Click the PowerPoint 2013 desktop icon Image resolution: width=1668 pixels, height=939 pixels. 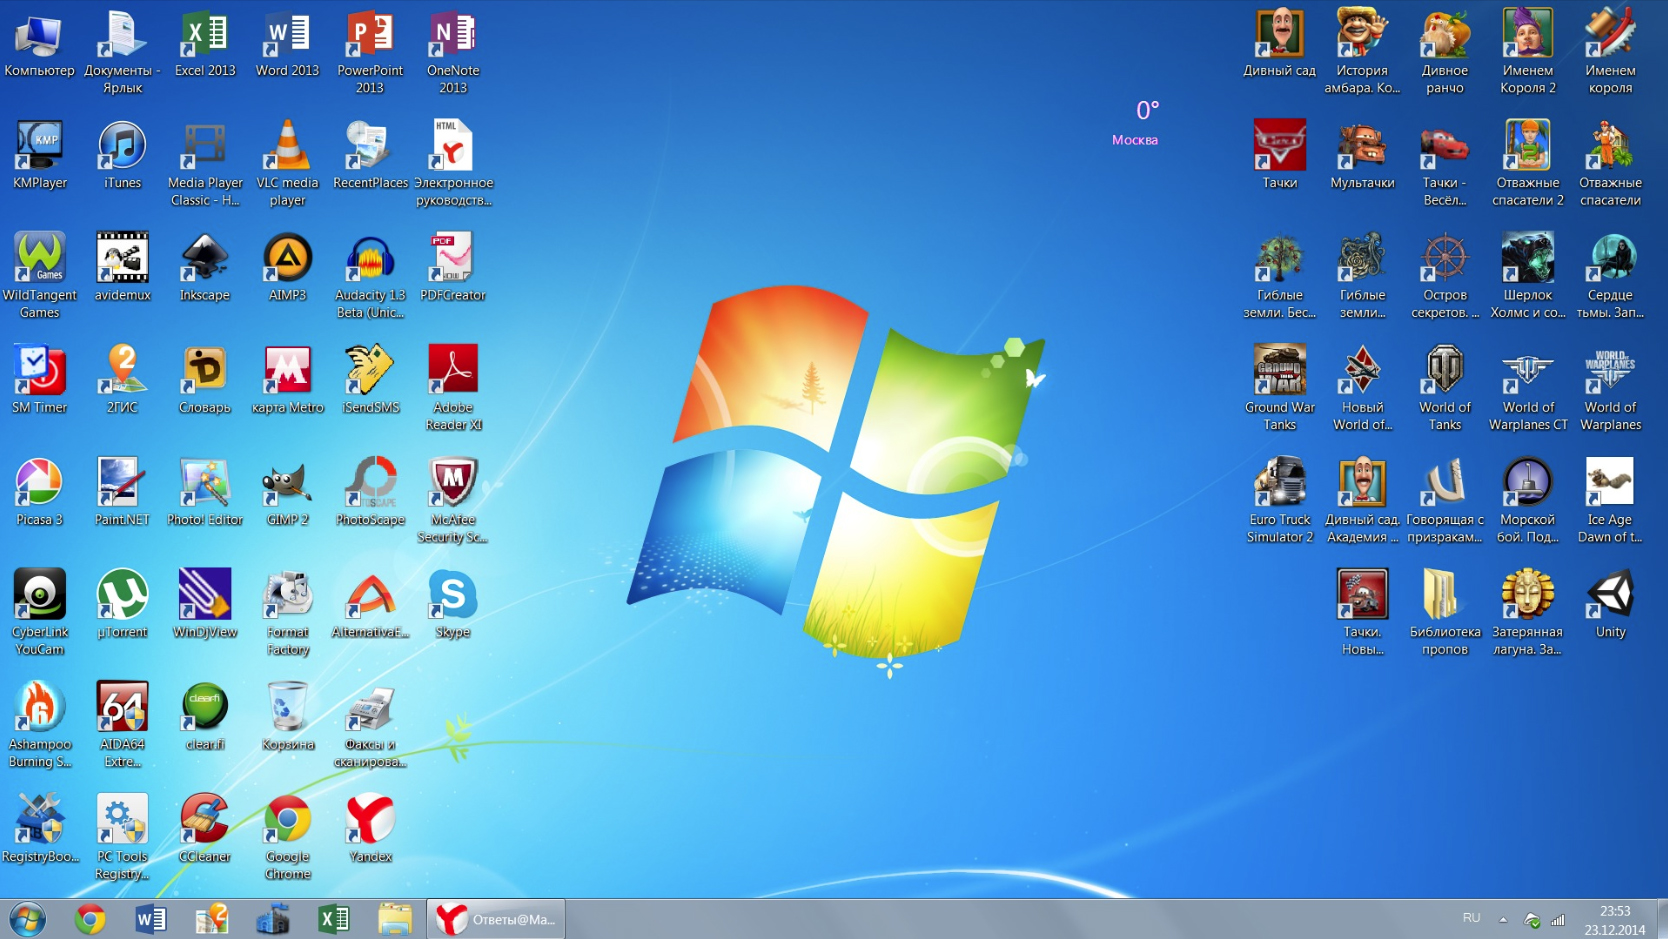tap(370, 54)
